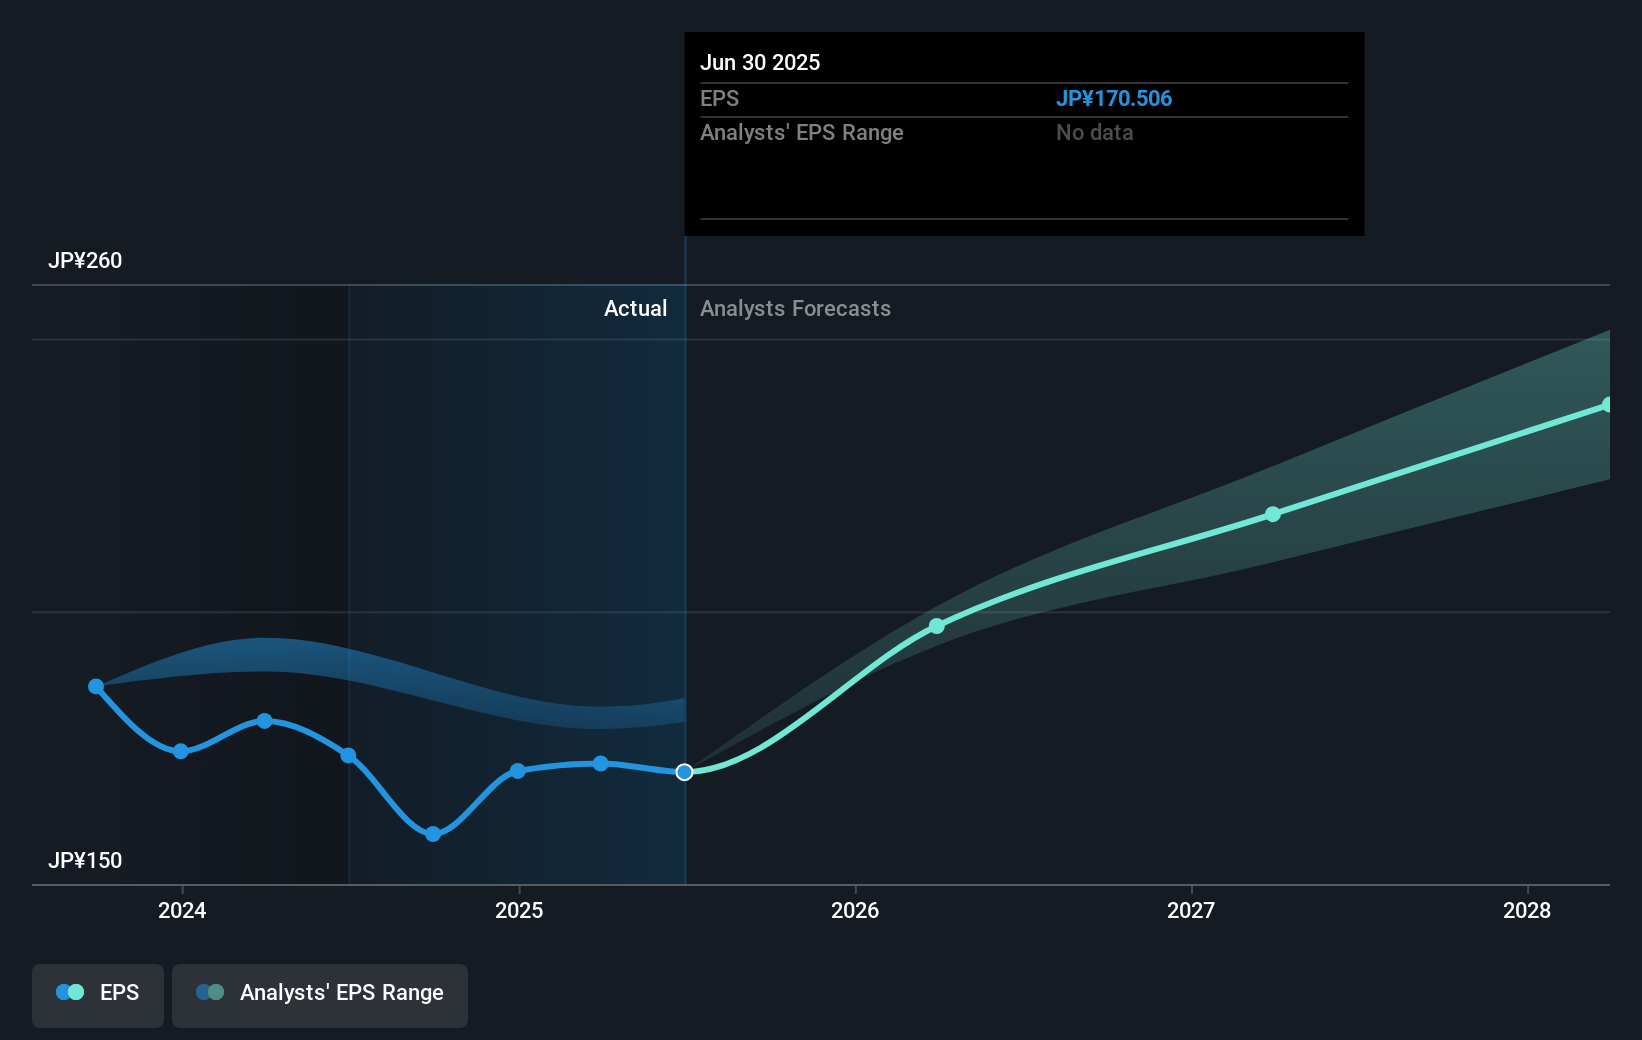Select the highlighted Jun 2025 data point
This screenshot has height=1040, width=1642.
click(x=684, y=771)
